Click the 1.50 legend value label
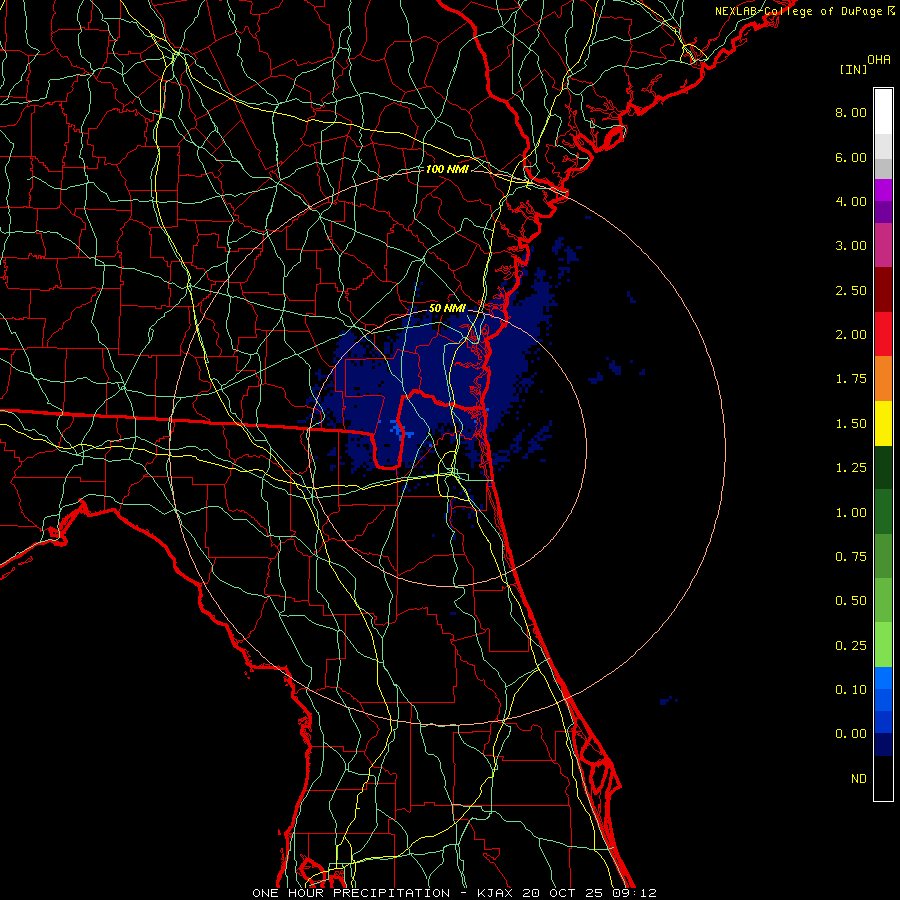The height and width of the screenshot is (900, 900). [851, 424]
